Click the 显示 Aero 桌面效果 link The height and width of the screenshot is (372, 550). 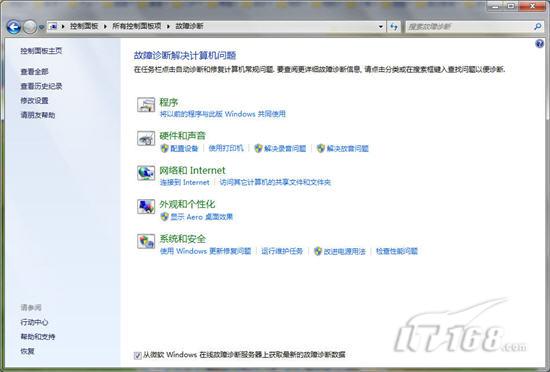202,217
